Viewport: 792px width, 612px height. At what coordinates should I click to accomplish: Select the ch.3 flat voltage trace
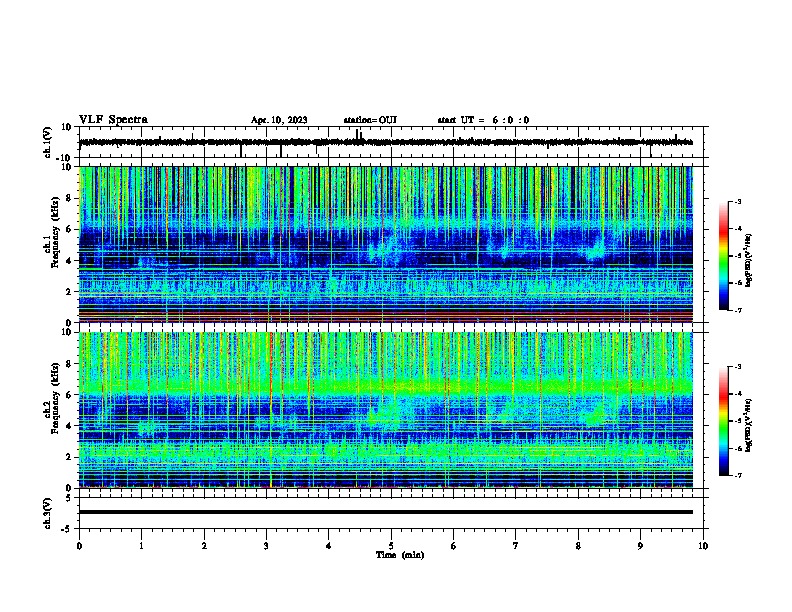[x=385, y=512]
